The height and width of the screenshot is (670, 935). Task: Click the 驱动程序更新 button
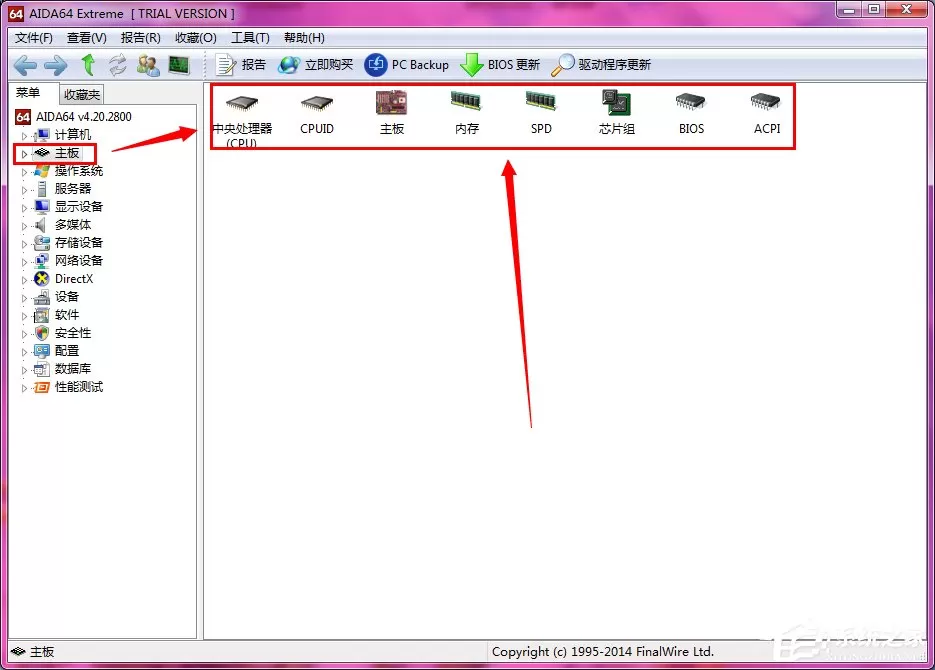(x=601, y=64)
